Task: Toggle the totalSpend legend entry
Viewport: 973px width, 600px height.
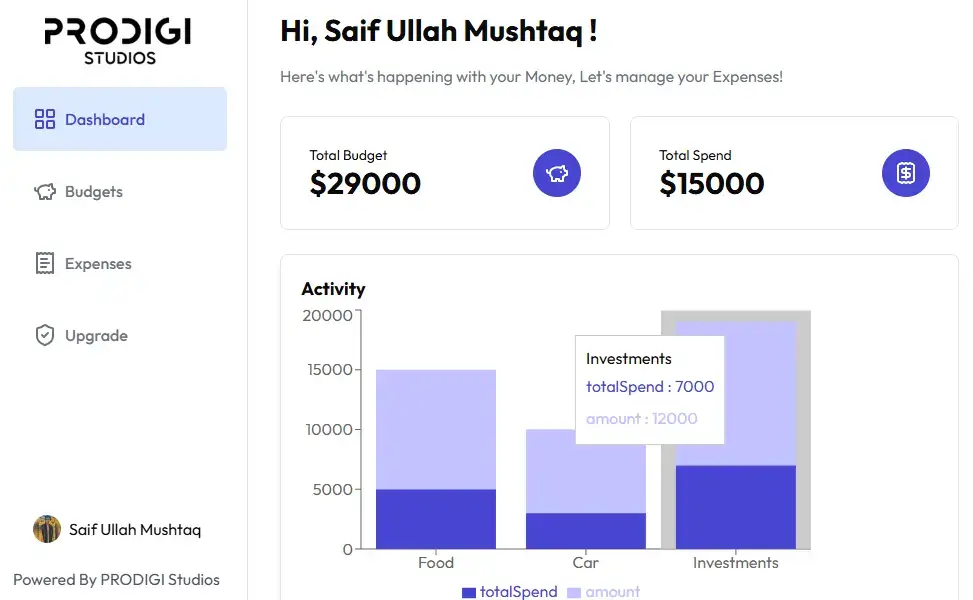Action: click(x=509, y=592)
